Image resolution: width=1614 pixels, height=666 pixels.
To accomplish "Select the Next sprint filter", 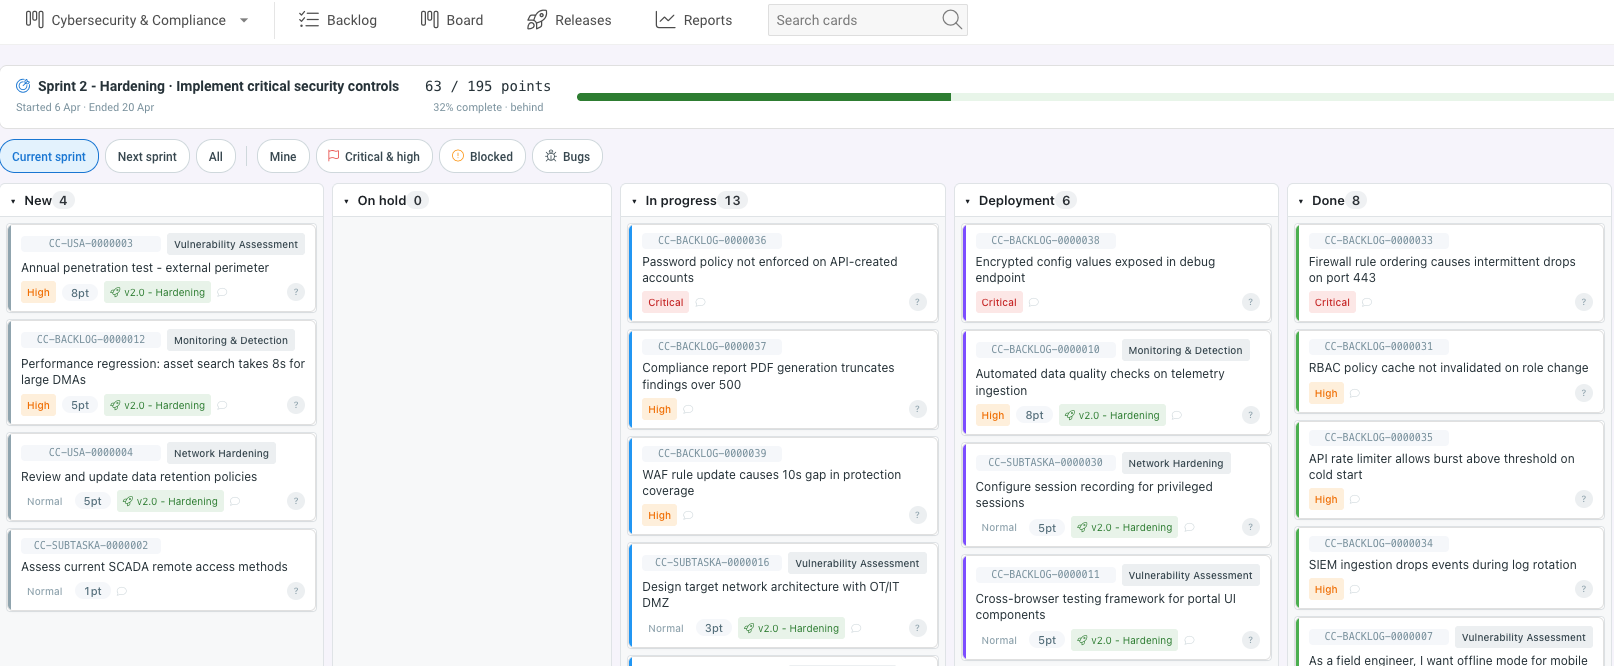I will (x=147, y=156).
